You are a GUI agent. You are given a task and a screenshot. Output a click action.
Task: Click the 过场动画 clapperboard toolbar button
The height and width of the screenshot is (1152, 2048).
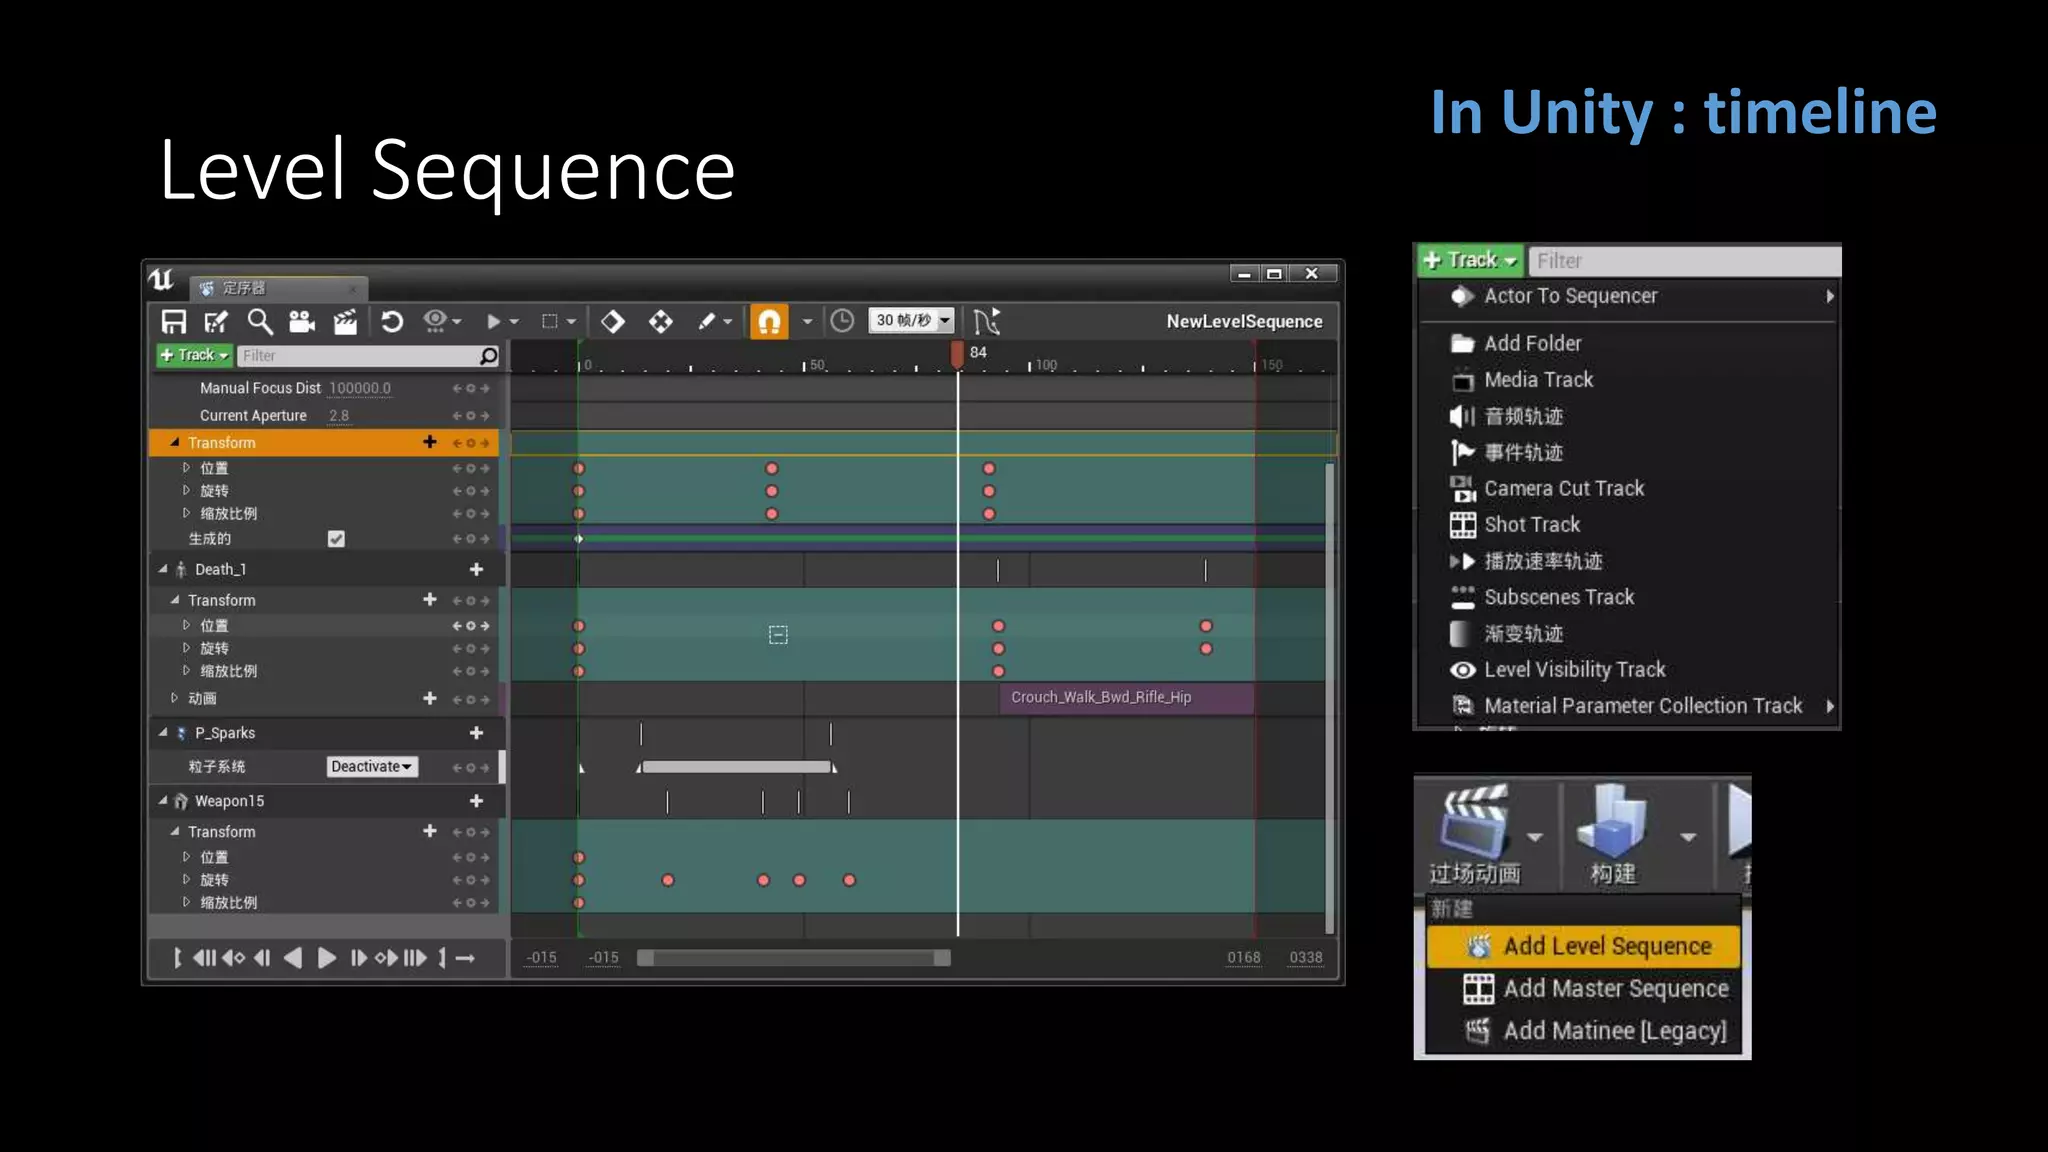pyautogui.click(x=1475, y=836)
